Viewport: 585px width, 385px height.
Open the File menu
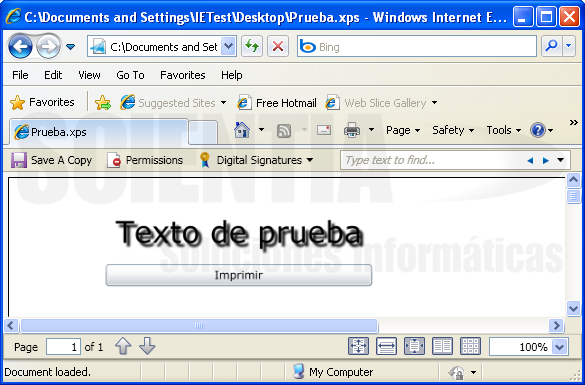(20, 75)
